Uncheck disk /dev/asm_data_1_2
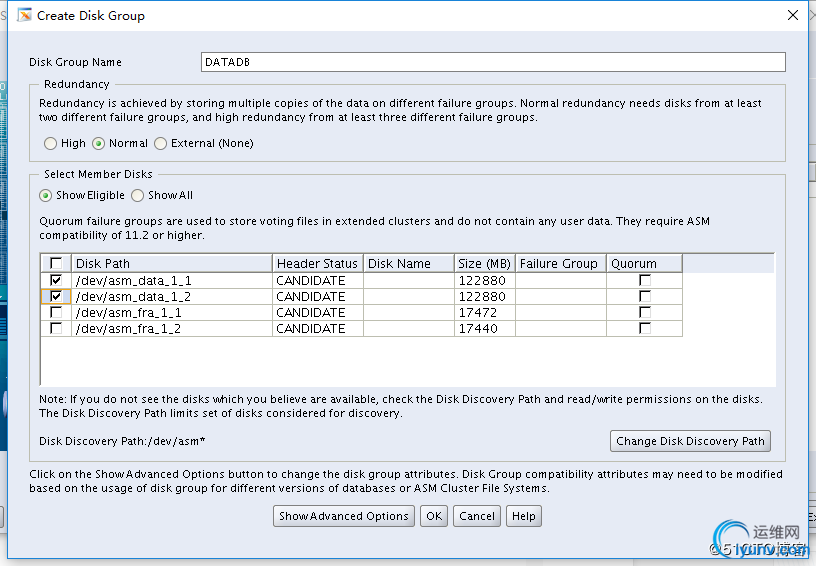 tap(56, 297)
